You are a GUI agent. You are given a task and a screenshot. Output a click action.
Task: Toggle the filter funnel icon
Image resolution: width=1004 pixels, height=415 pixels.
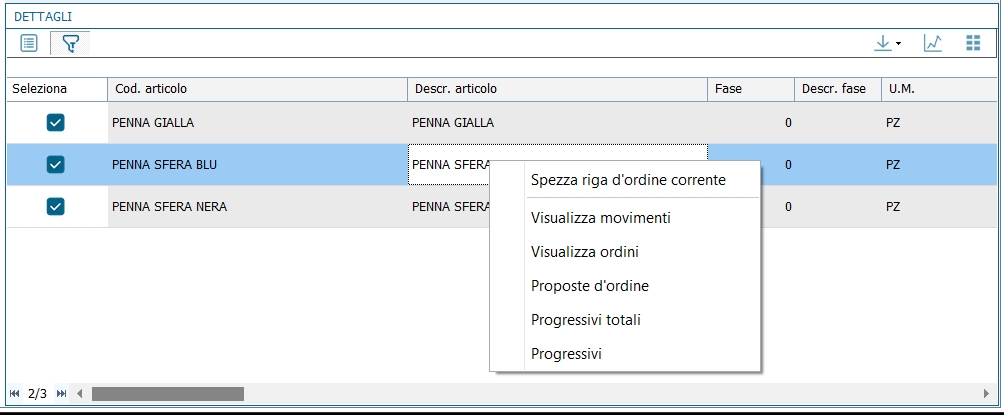pyautogui.click(x=70, y=43)
